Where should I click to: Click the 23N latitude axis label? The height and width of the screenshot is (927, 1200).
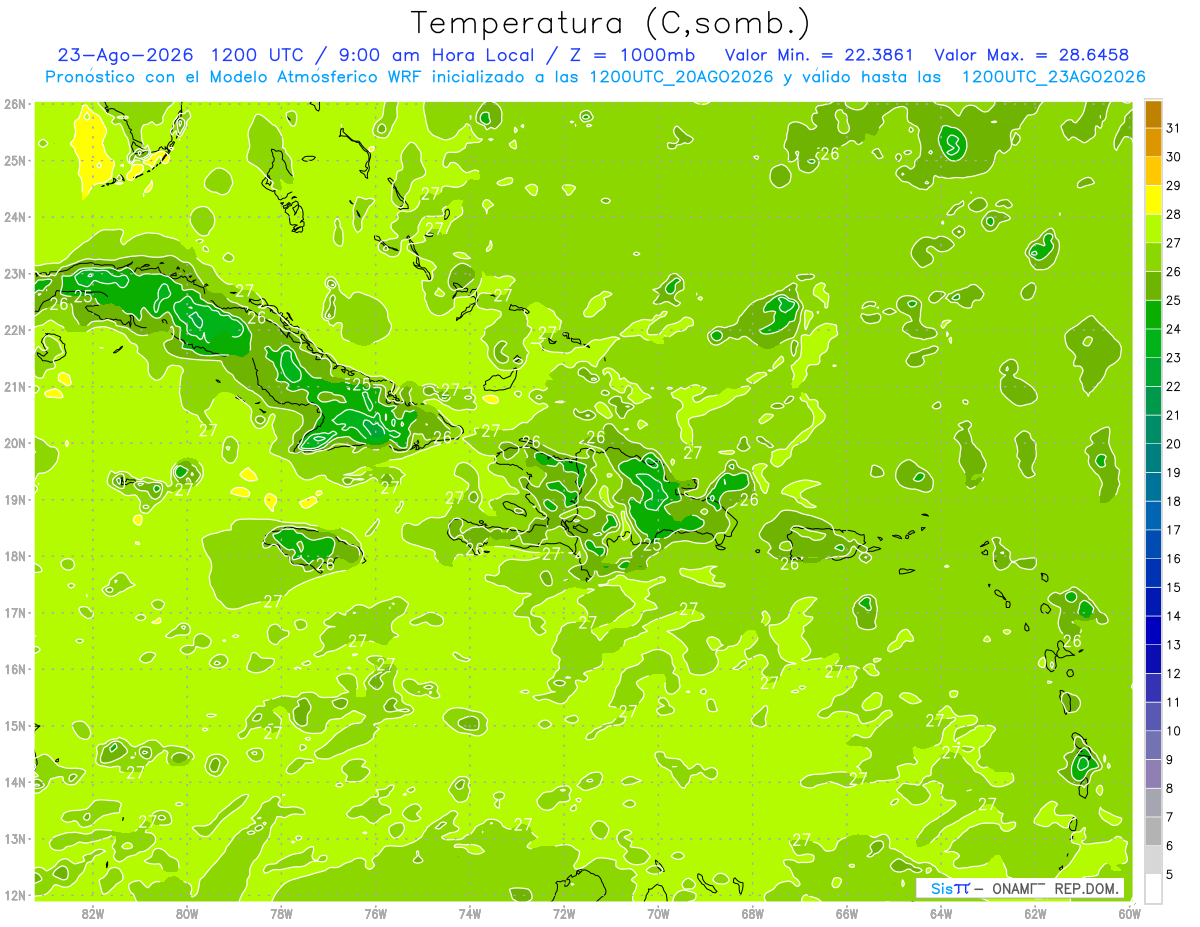[x=14, y=274]
